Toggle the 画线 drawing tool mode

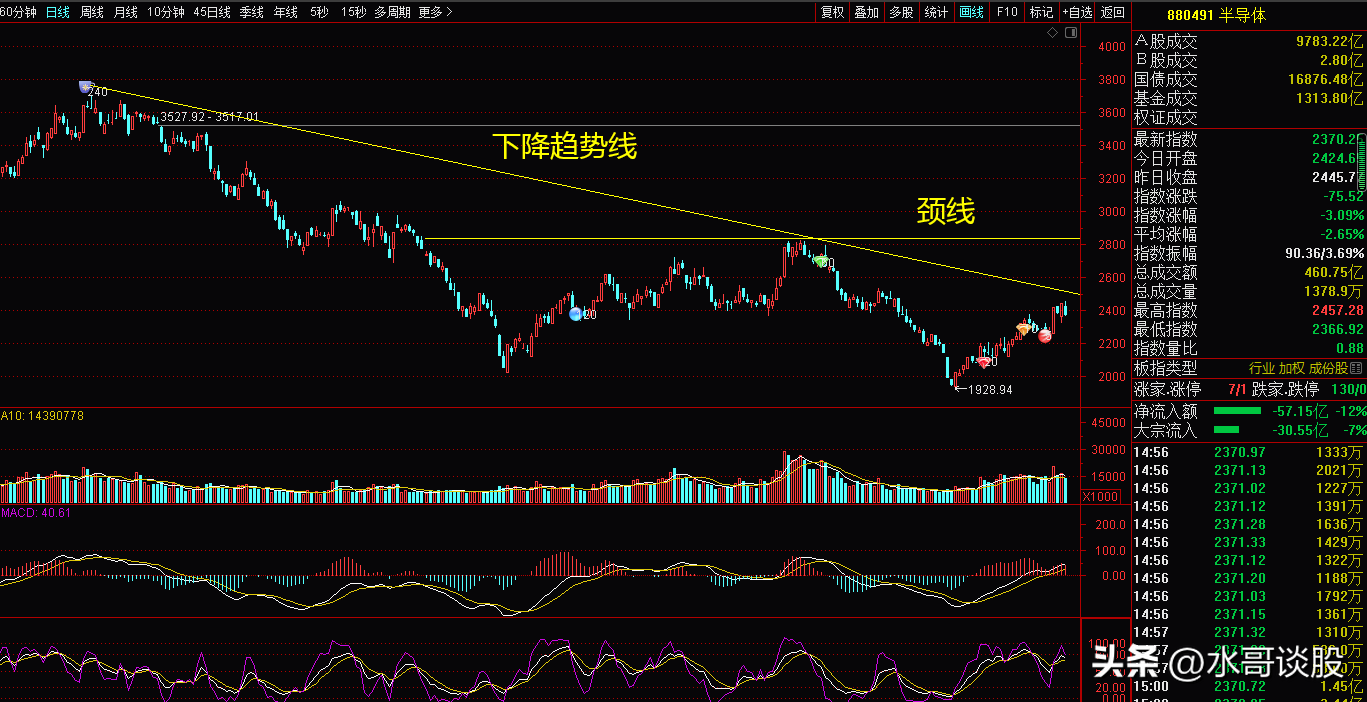[971, 12]
